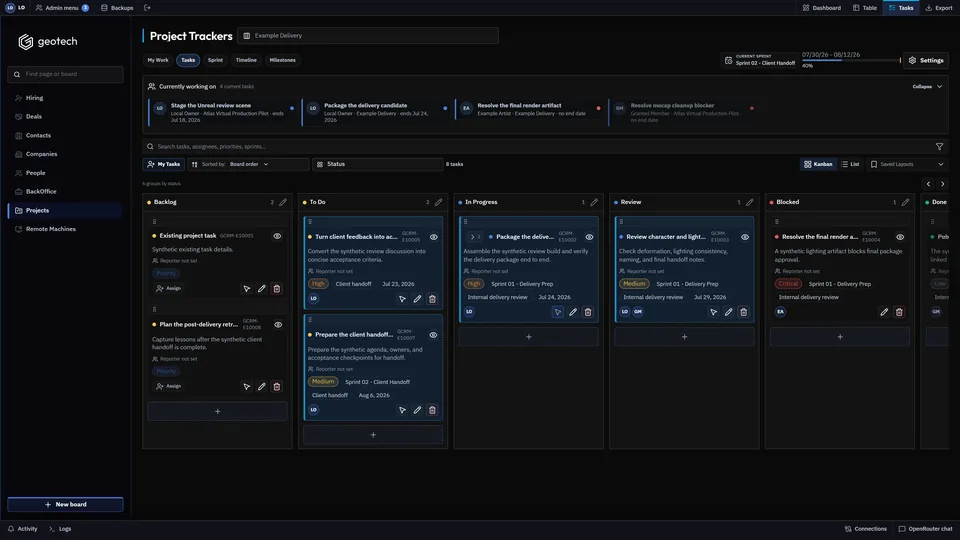The width and height of the screenshot is (960, 540).
Task: Click the Export button
Action: (x=939, y=8)
